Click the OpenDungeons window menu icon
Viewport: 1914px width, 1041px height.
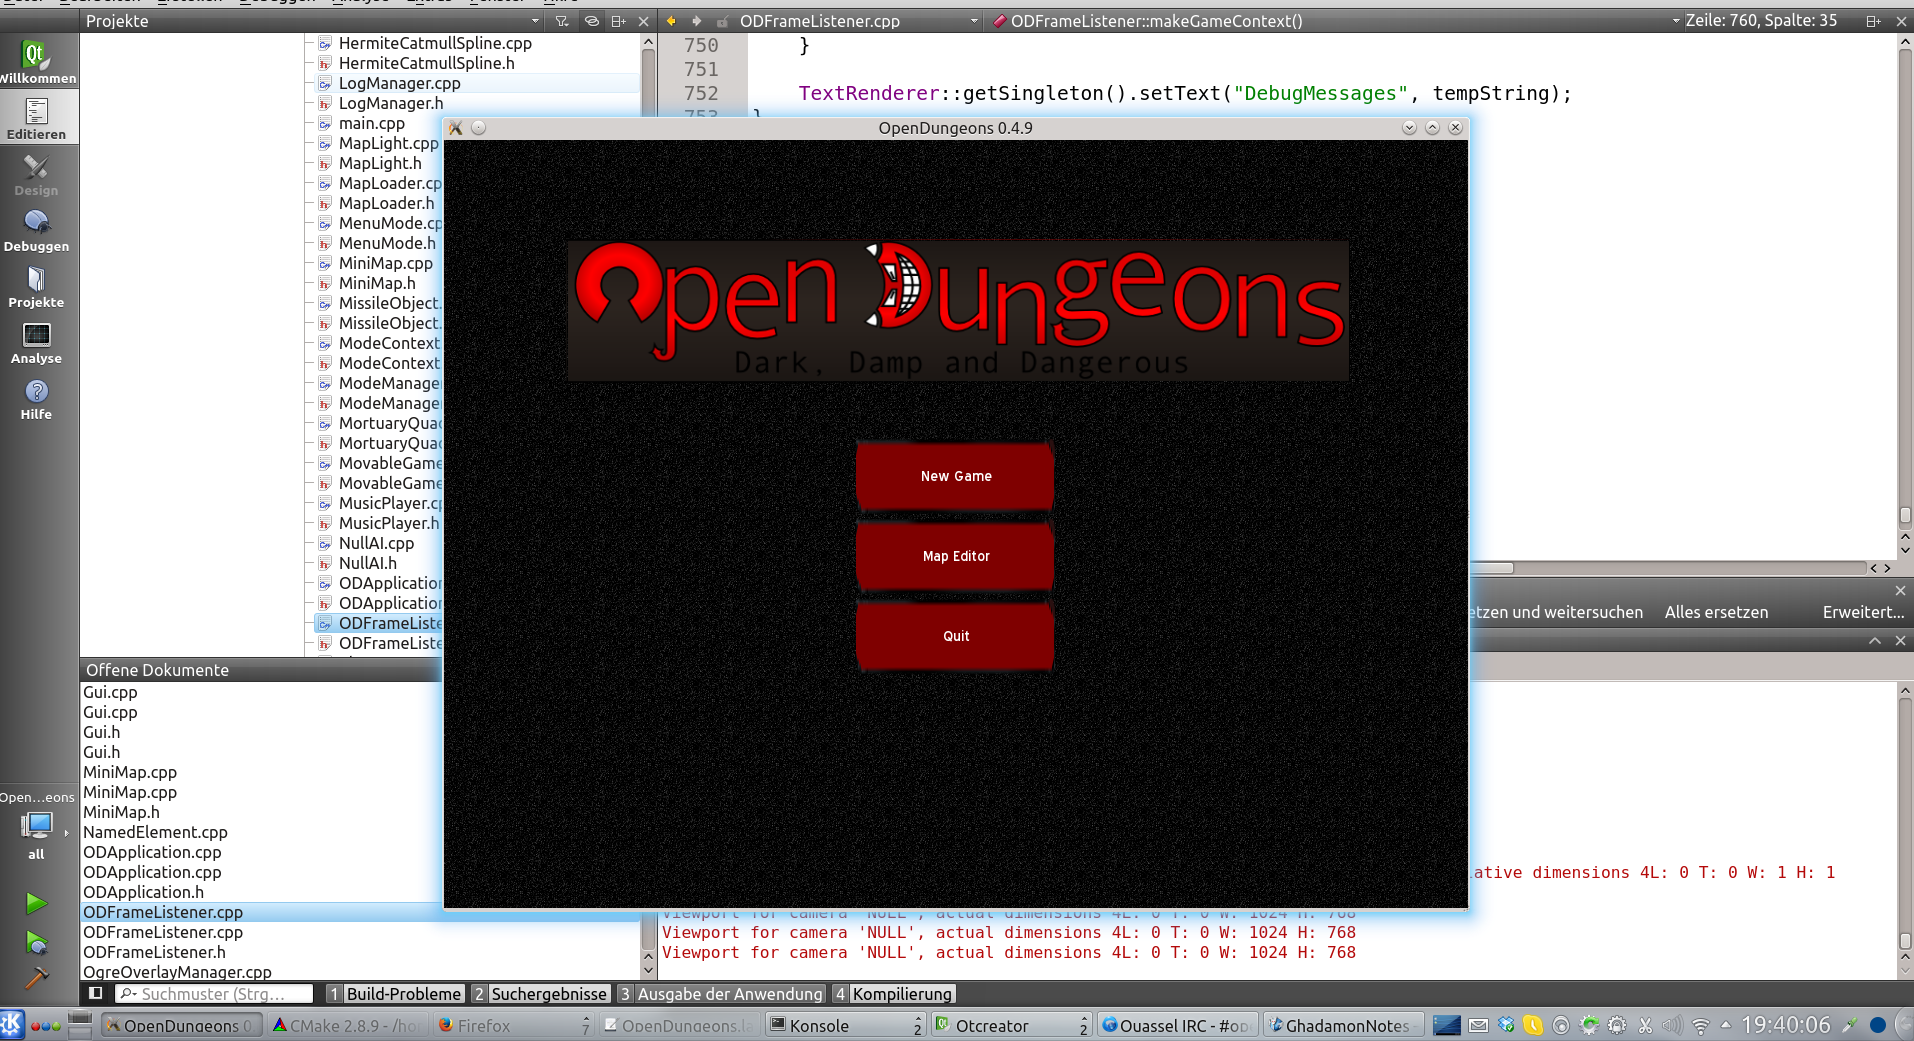[456, 128]
